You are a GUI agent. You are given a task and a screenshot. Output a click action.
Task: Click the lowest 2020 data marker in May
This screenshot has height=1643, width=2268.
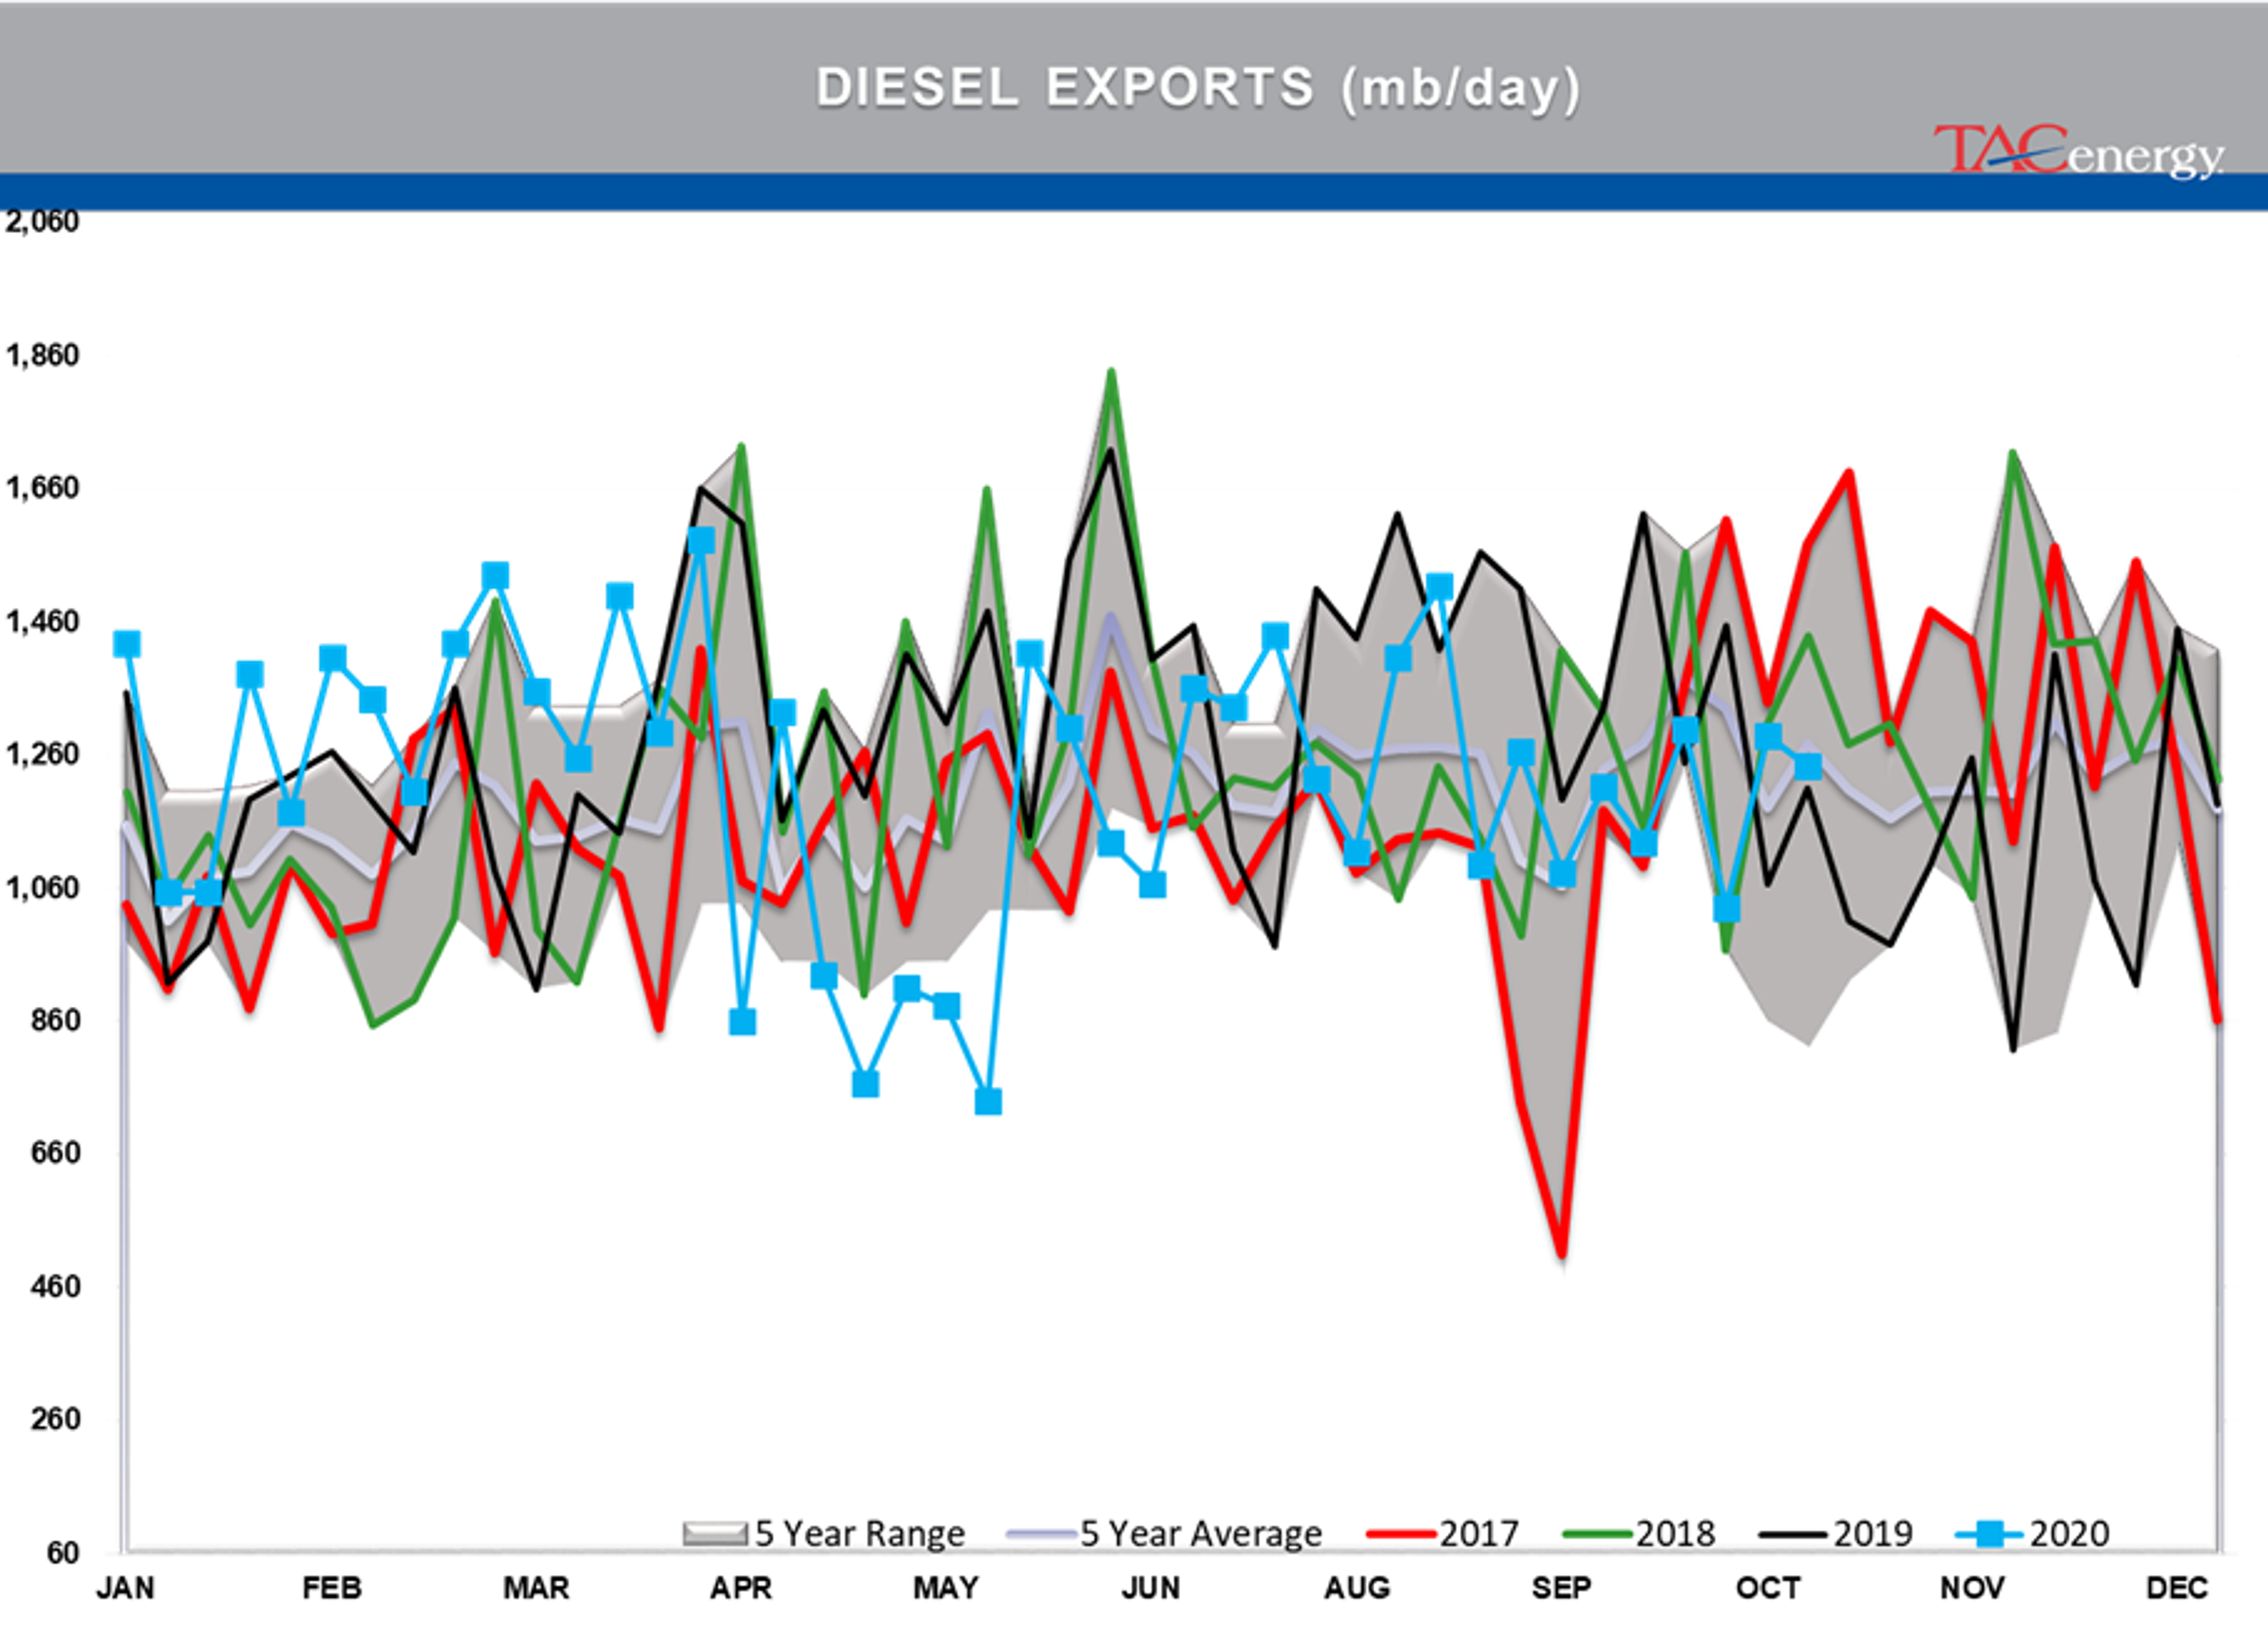988,1101
